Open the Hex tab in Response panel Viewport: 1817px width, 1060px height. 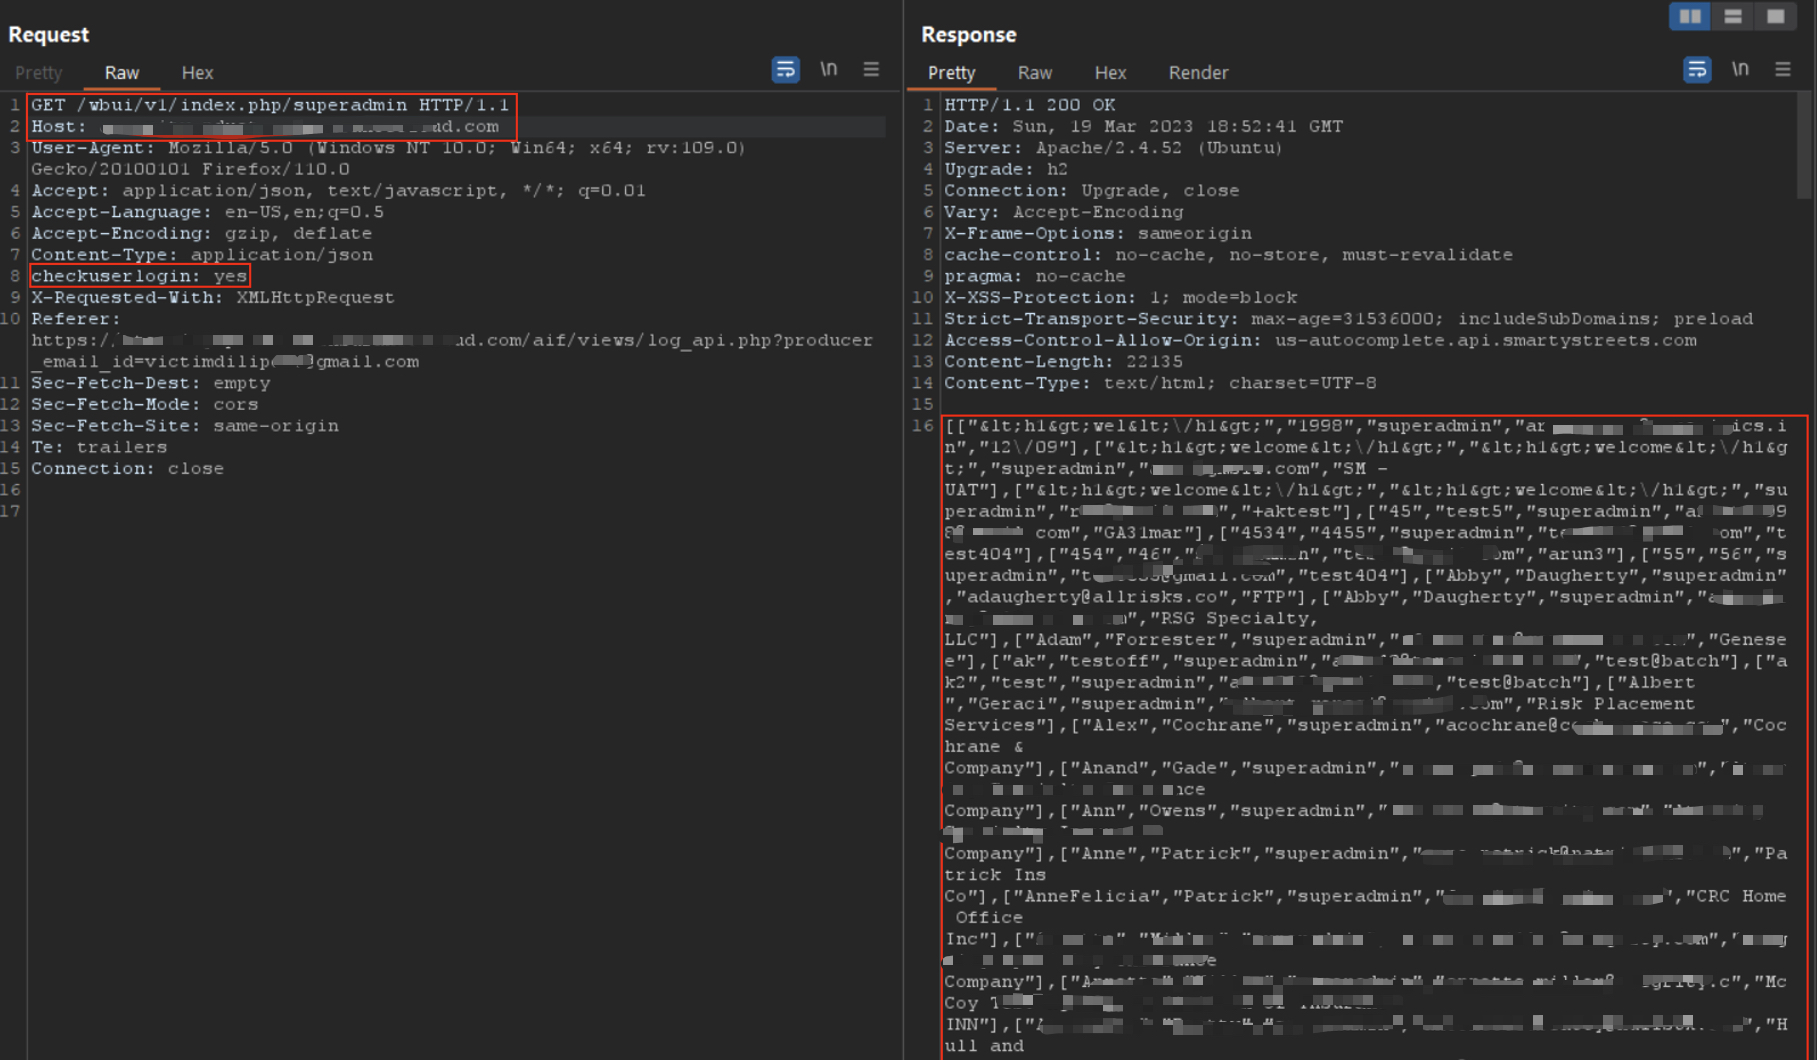[x=1110, y=73]
